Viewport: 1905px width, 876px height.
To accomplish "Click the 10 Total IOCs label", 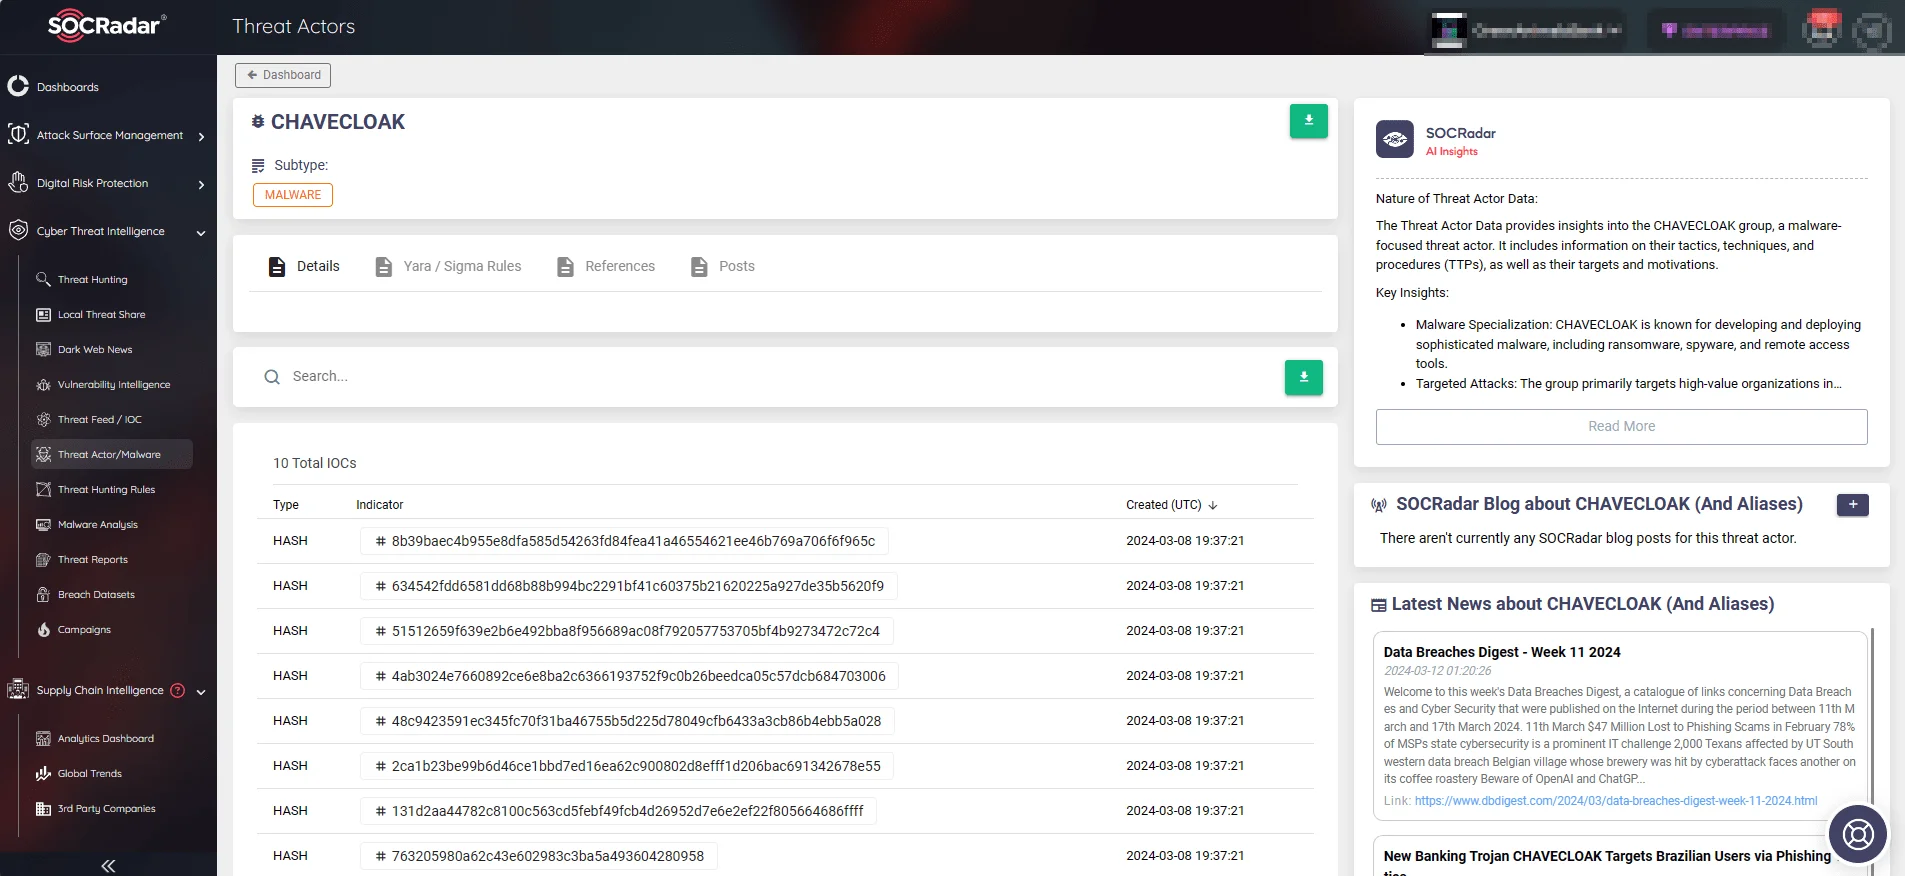I will click(x=315, y=463).
